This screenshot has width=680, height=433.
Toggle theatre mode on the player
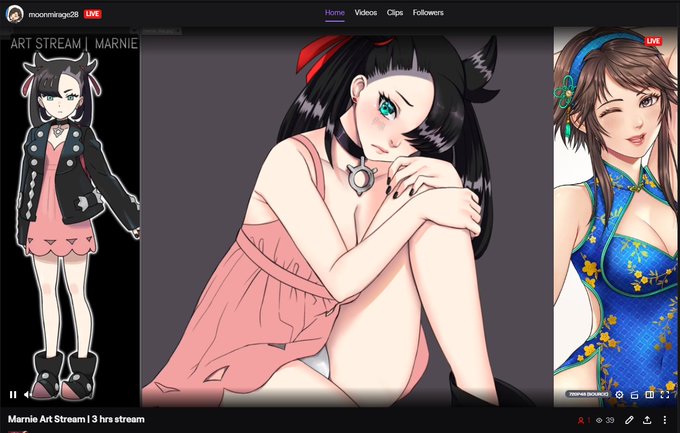(649, 394)
